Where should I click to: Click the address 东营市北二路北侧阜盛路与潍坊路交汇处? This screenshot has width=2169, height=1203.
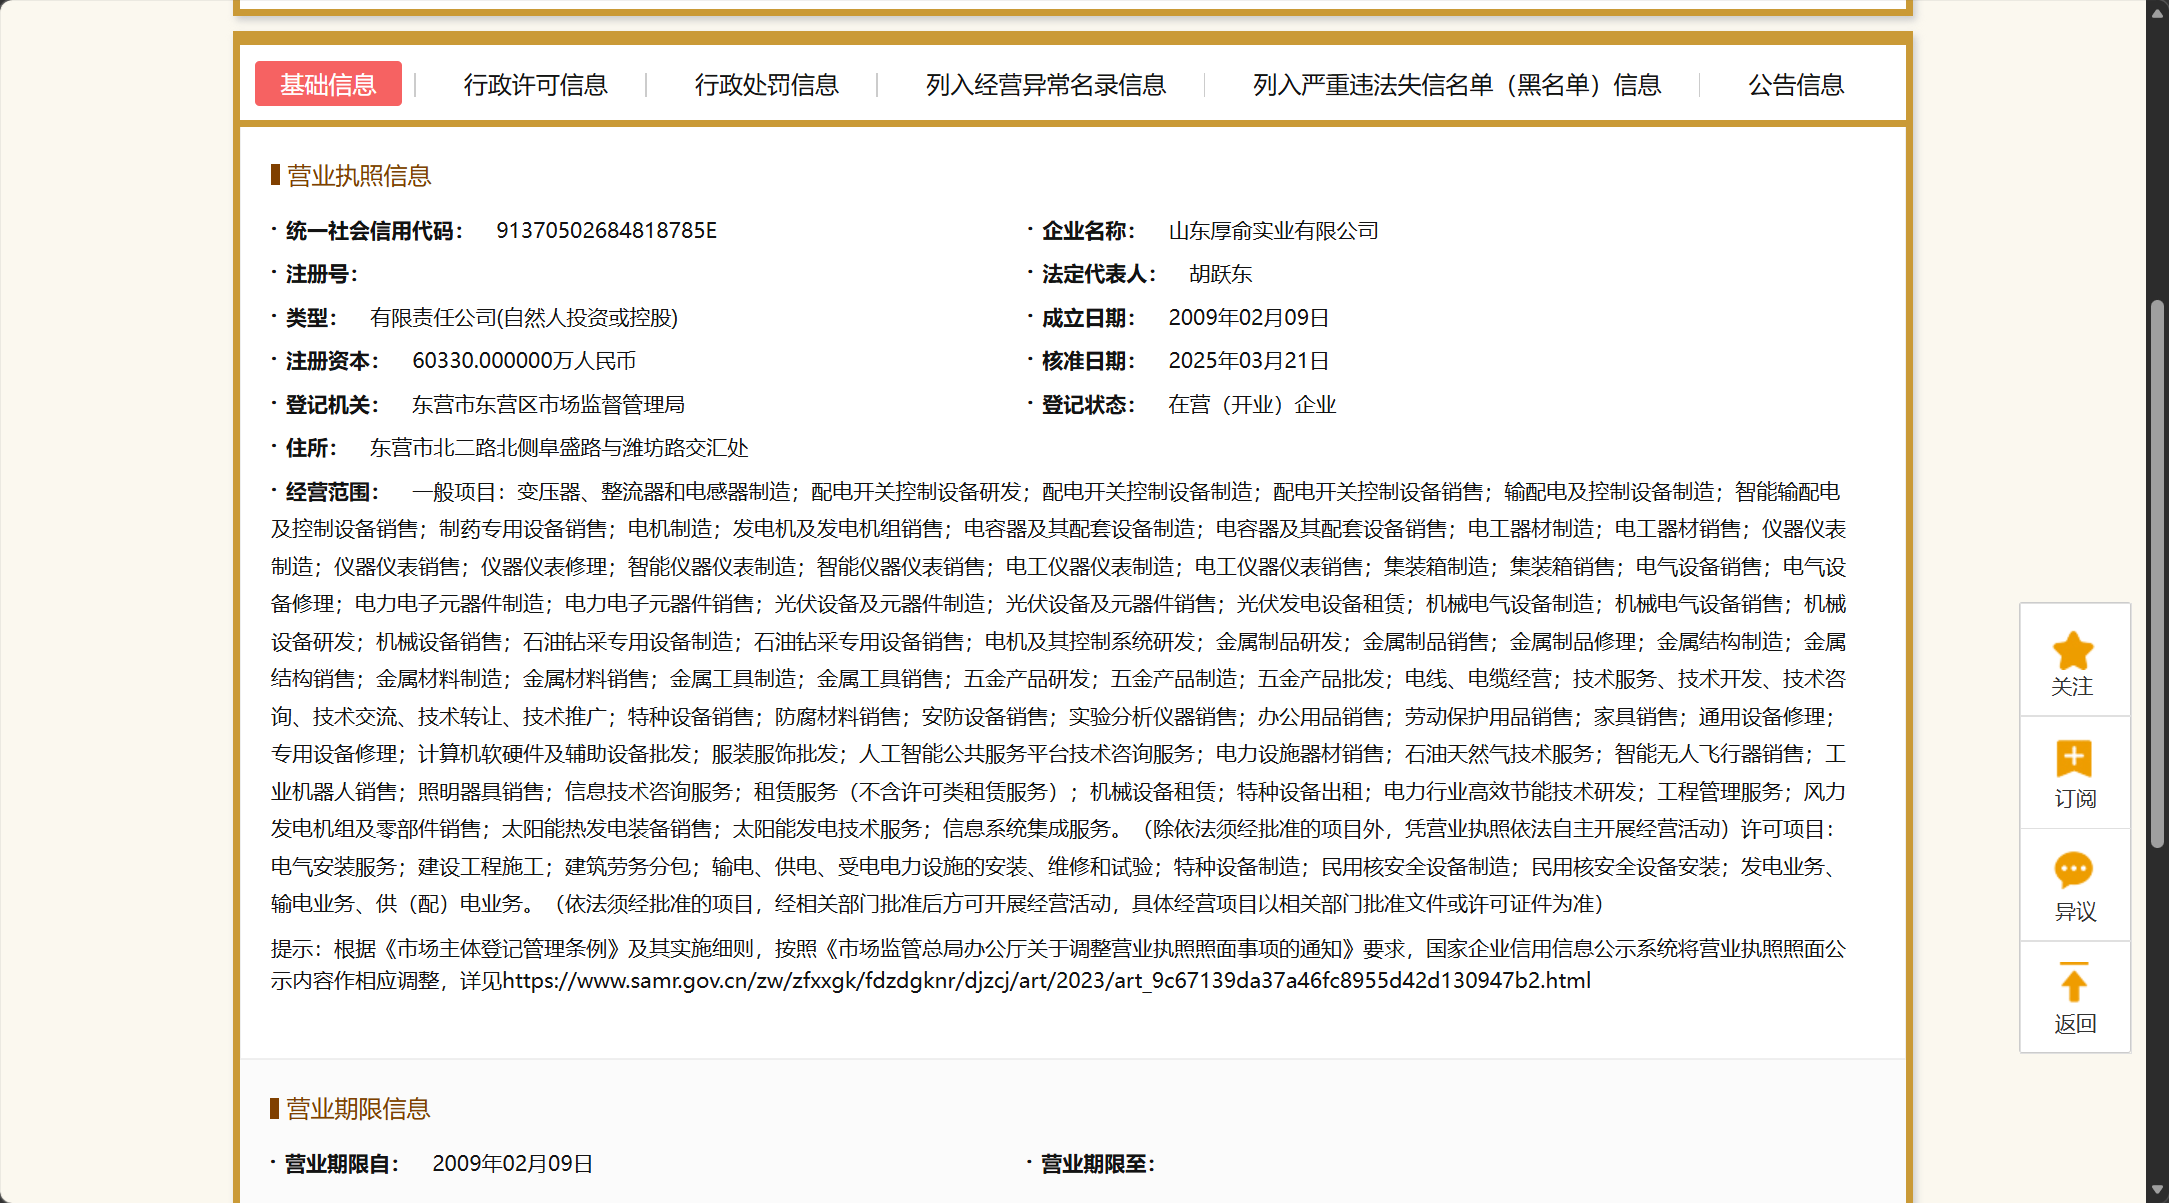click(559, 448)
